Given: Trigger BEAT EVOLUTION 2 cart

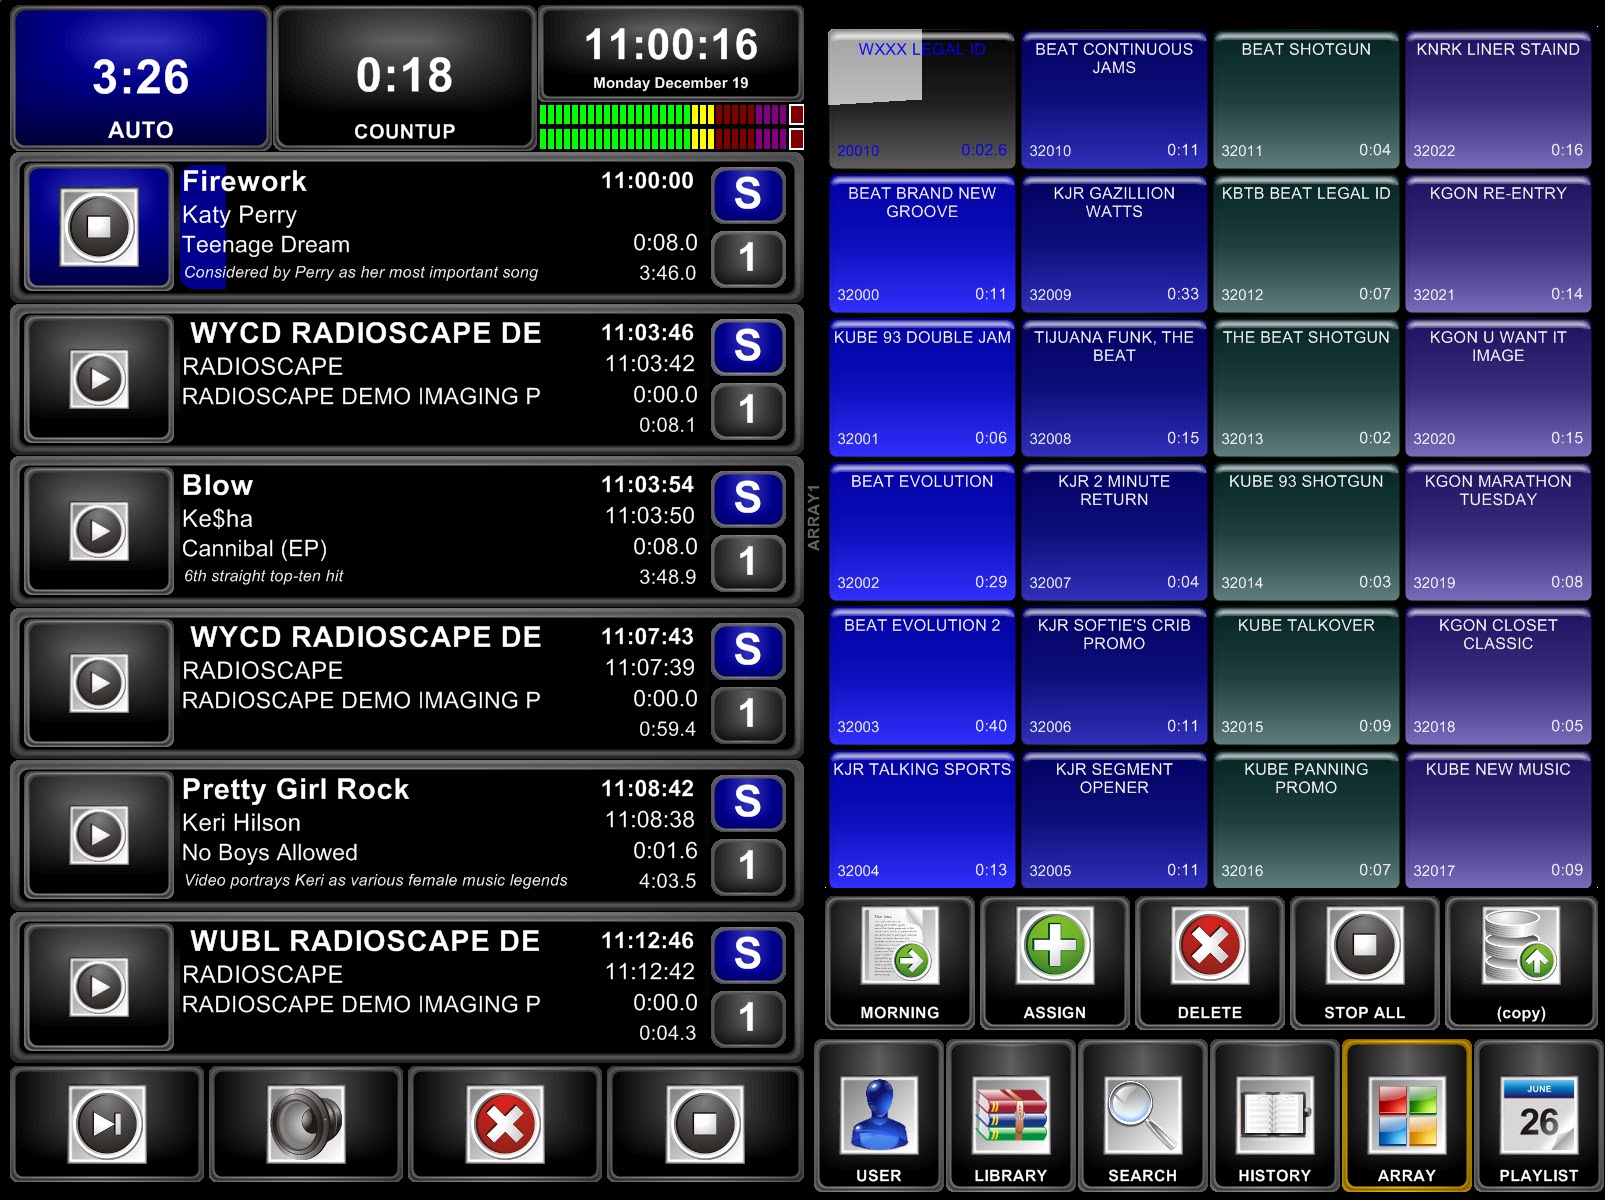Looking at the screenshot, I should pyautogui.click(x=922, y=676).
